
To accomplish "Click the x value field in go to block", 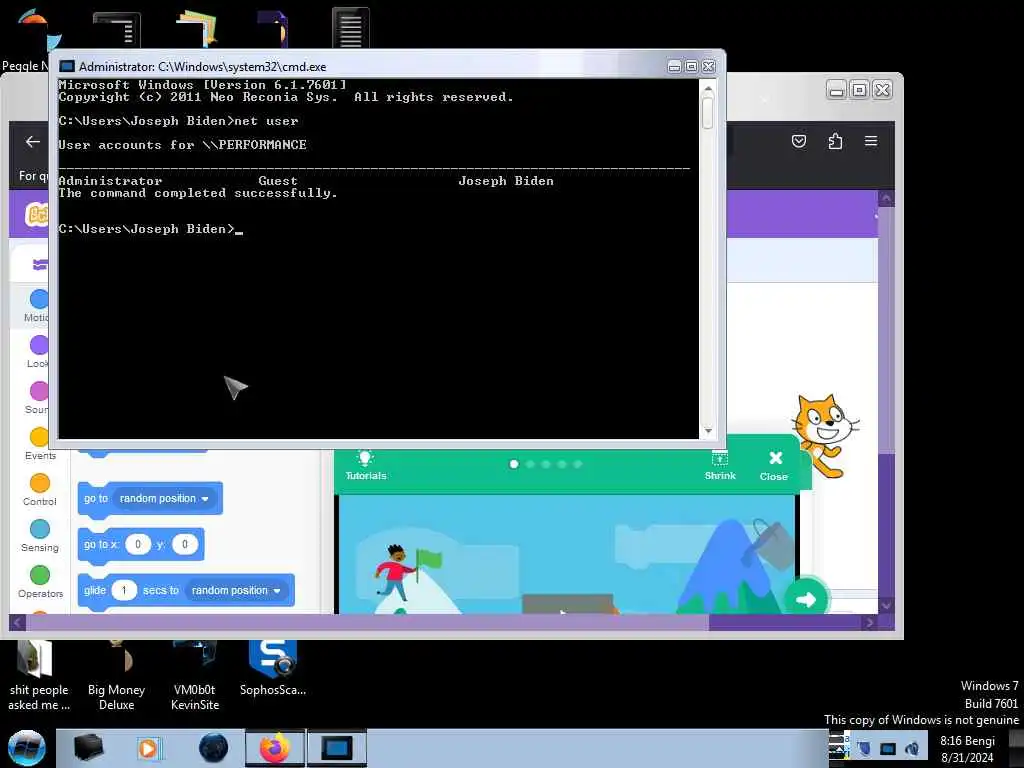I will tap(137, 544).
